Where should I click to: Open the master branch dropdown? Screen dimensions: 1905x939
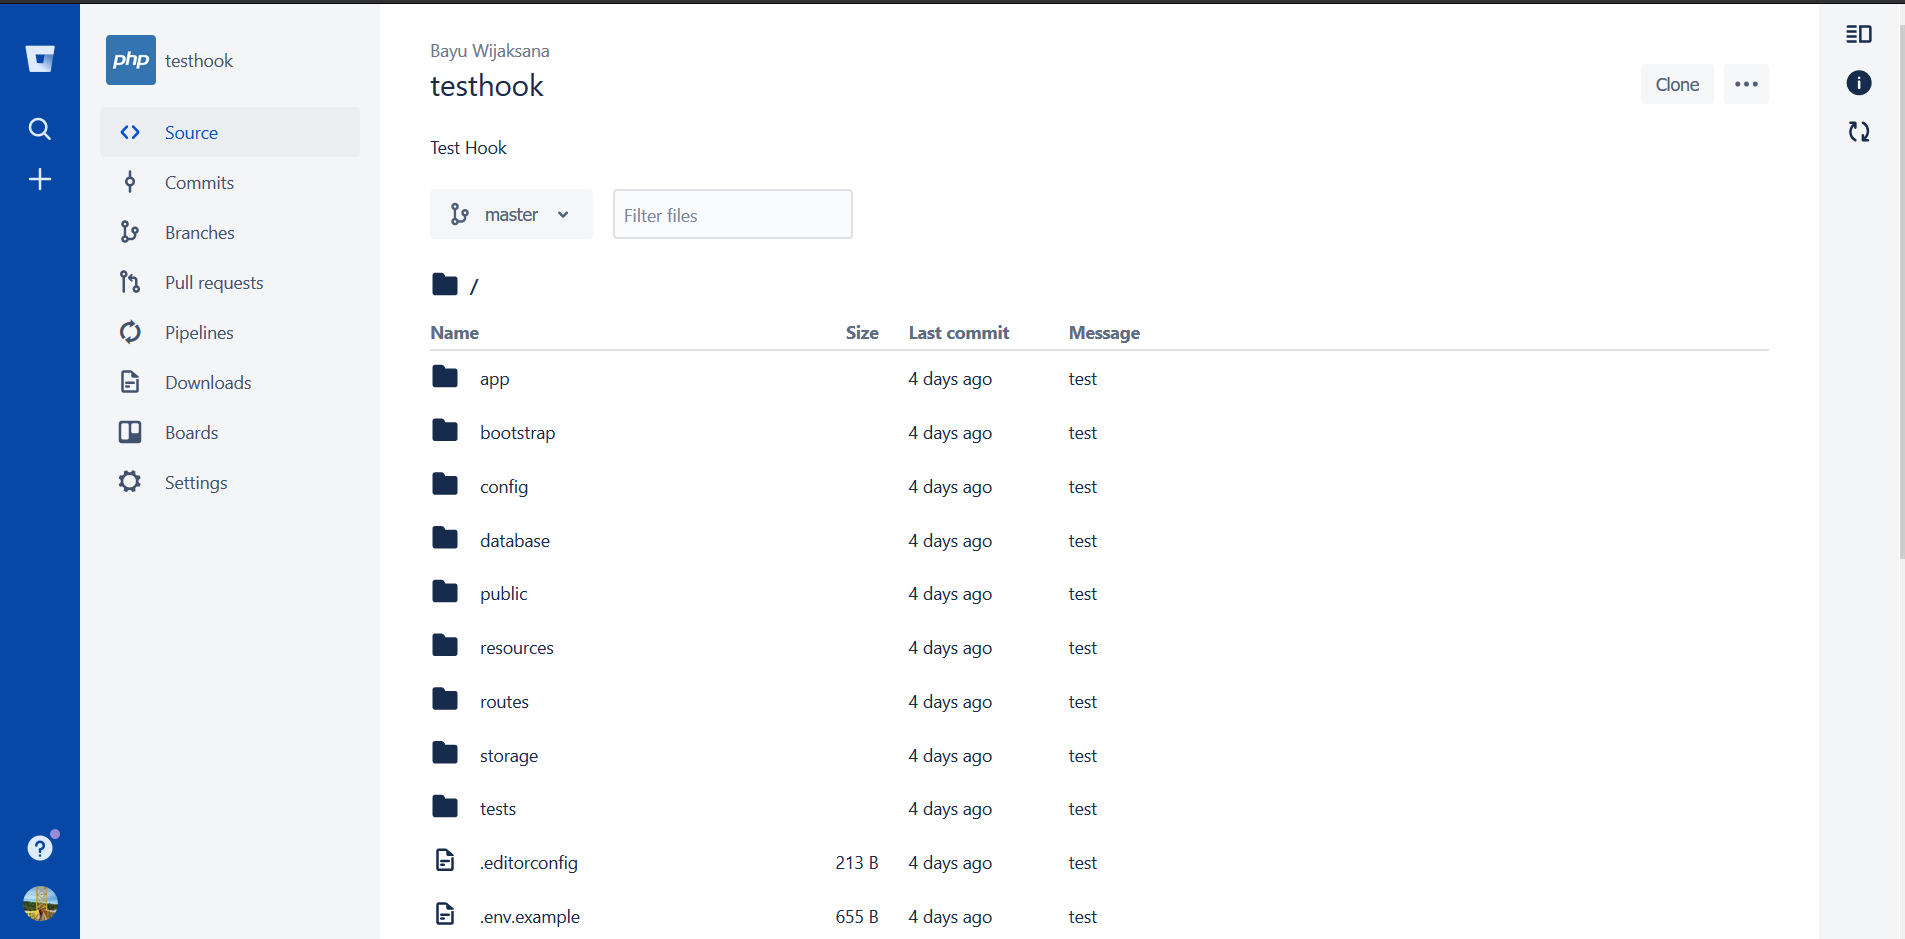coord(511,214)
